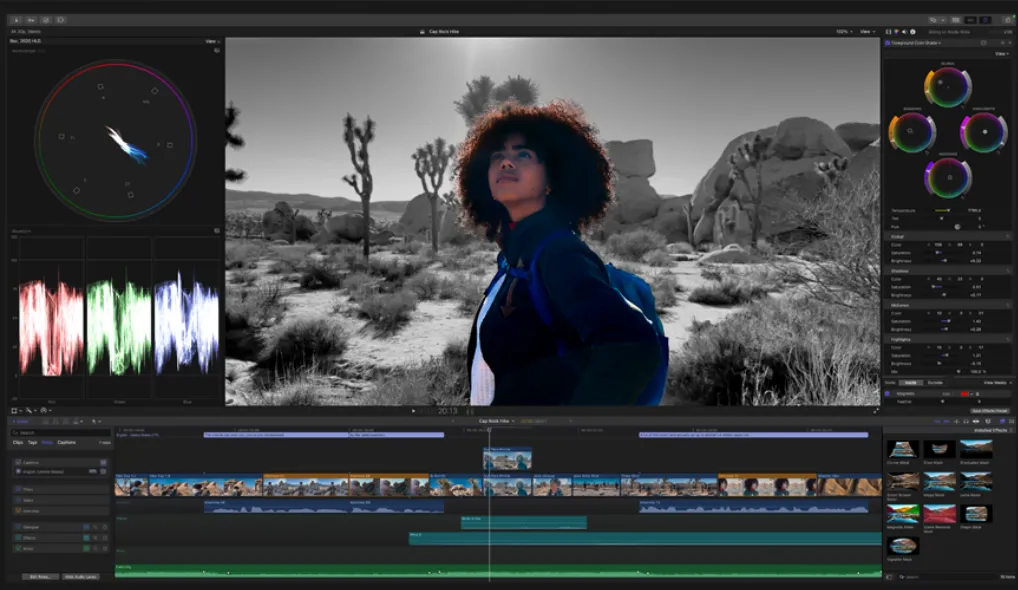Adjust the Feather slider
The width and height of the screenshot is (1018, 590).
point(943,402)
